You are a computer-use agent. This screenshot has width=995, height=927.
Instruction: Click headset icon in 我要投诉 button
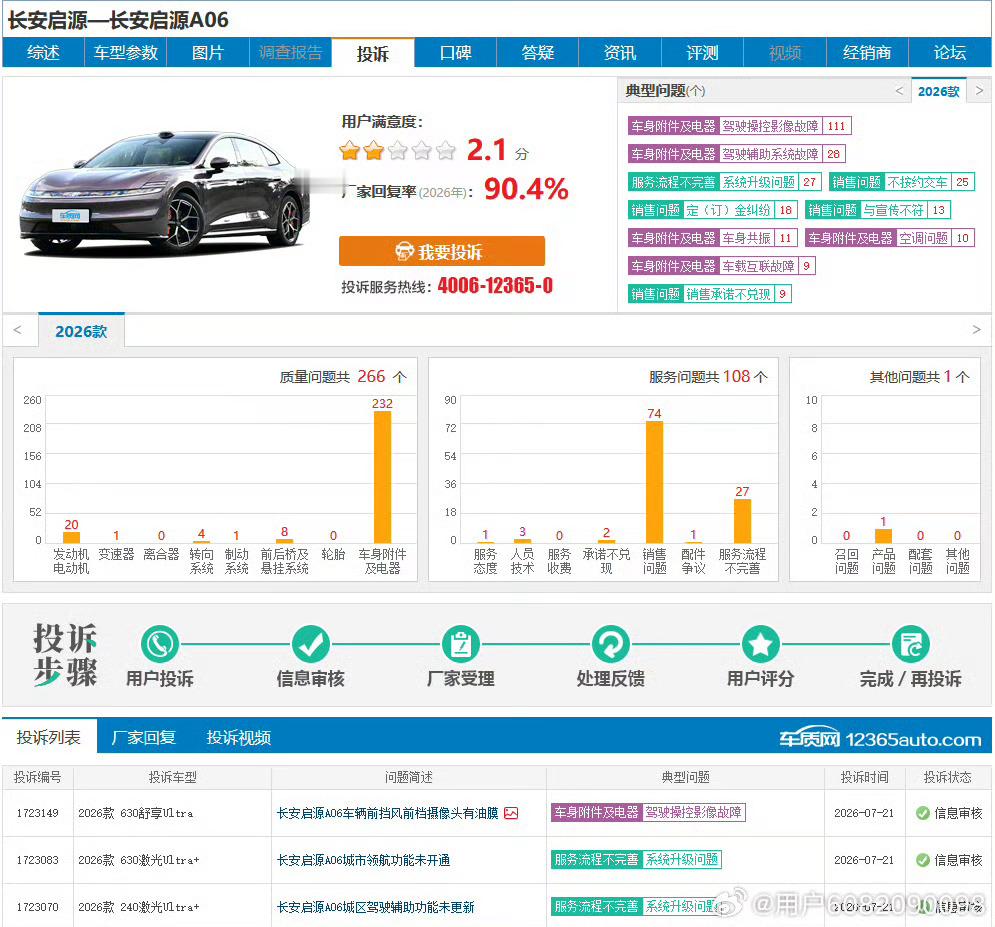pyautogui.click(x=404, y=251)
